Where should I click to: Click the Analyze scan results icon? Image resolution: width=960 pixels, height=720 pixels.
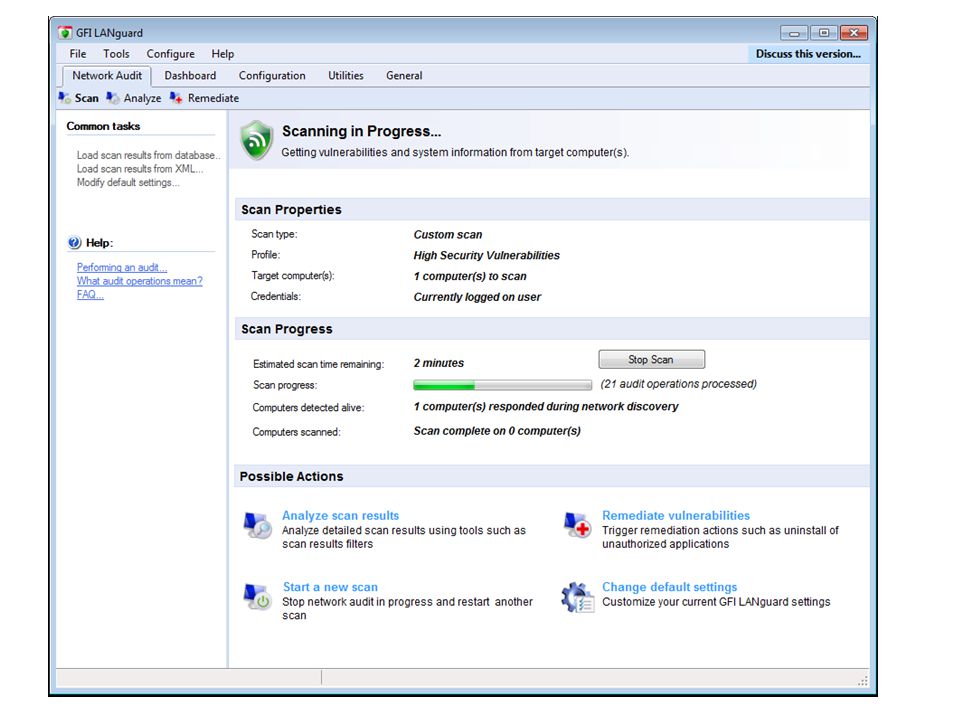point(258,525)
